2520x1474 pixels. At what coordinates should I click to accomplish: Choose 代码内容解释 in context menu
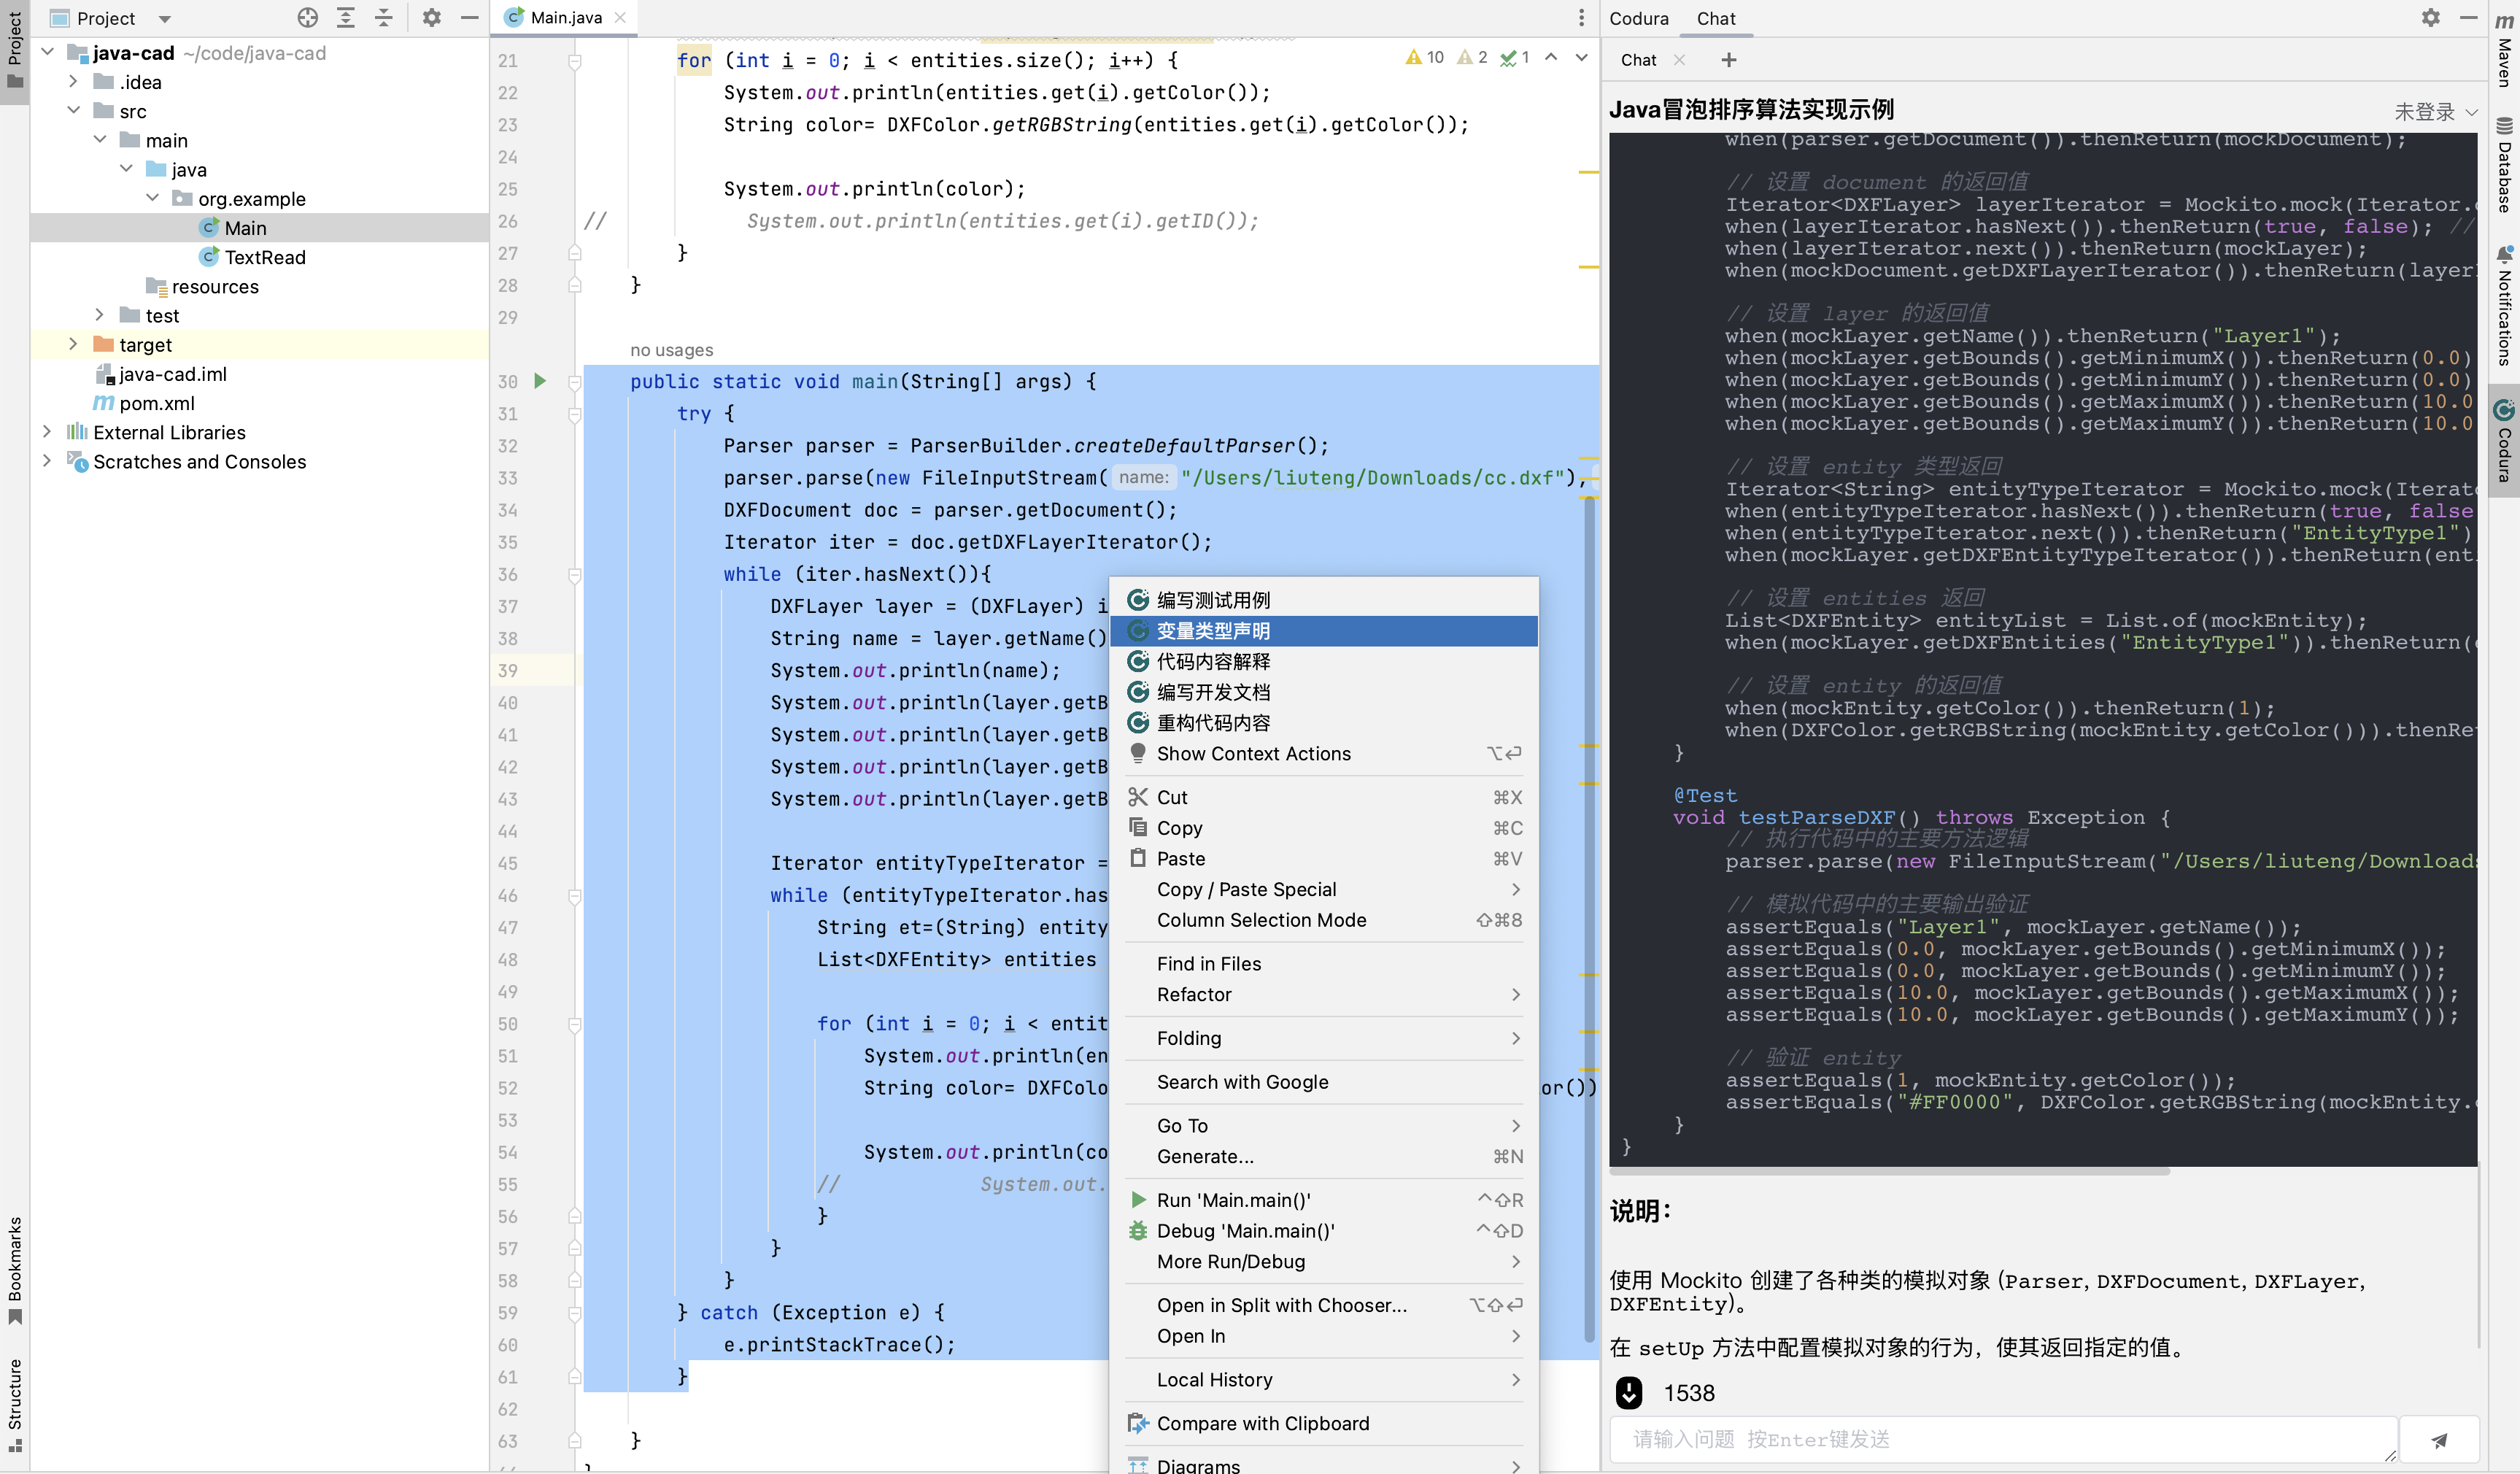[1324, 662]
